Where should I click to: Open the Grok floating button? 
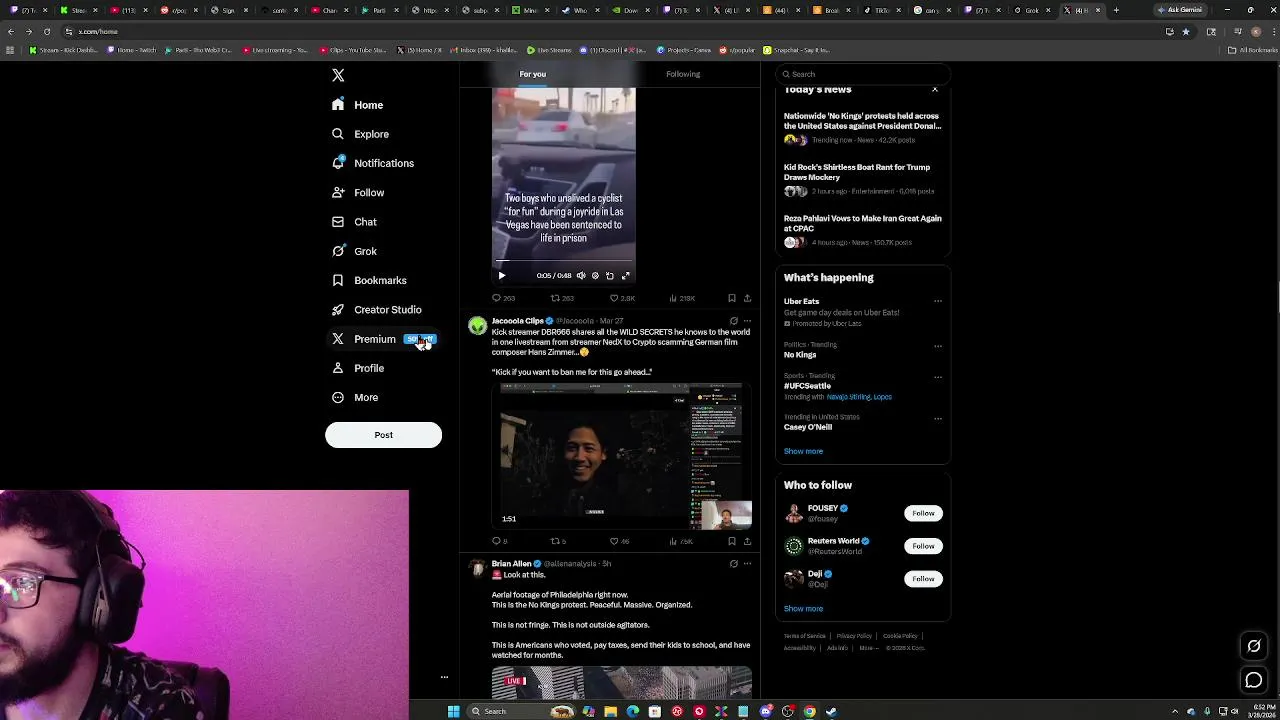(x=1254, y=646)
